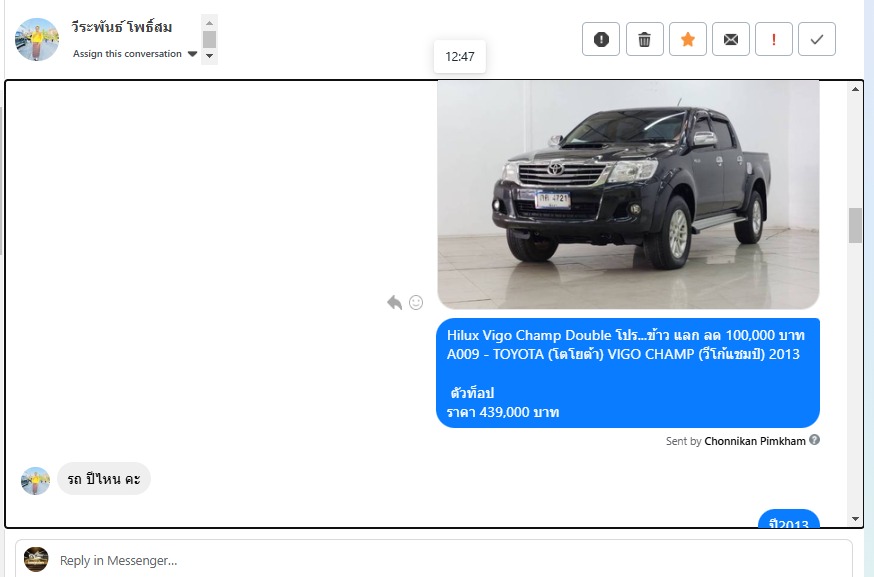This screenshot has width=874, height=577.
Task: Delete conversation with trash icon
Action: 644,39
